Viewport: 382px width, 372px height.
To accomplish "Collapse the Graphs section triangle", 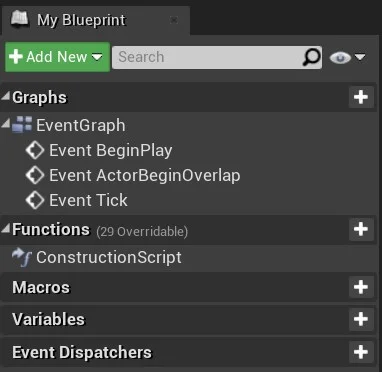I will pos(5,96).
